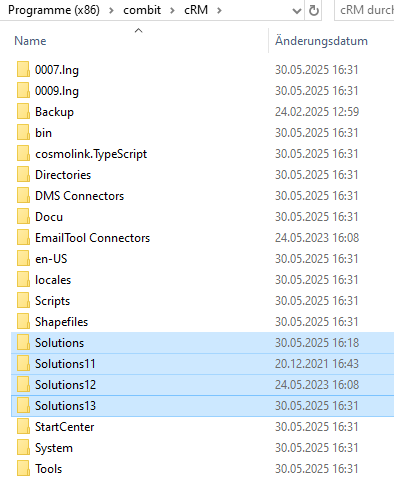Expand the chevron after cRM breadcrumb
The height and width of the screenshot is (478, 394).
[x=219, y=10]
